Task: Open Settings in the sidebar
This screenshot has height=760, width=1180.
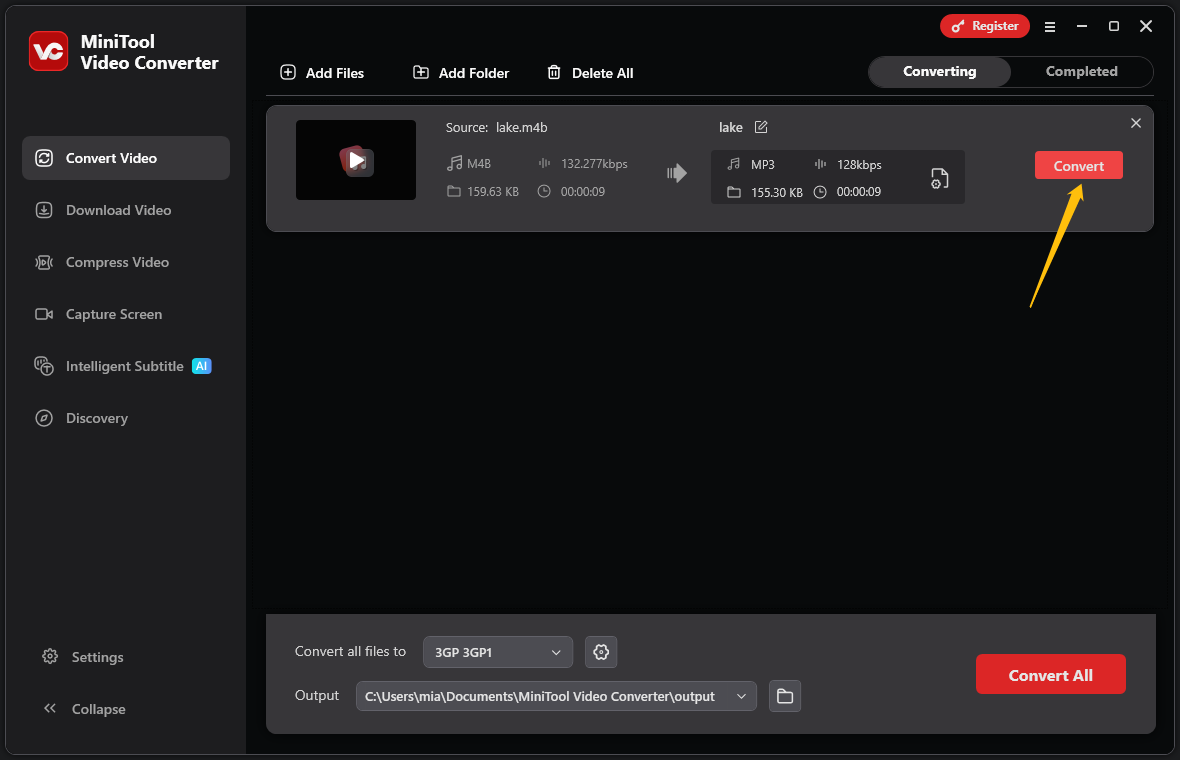Action: pyautogui.click(x=83, y=657)
